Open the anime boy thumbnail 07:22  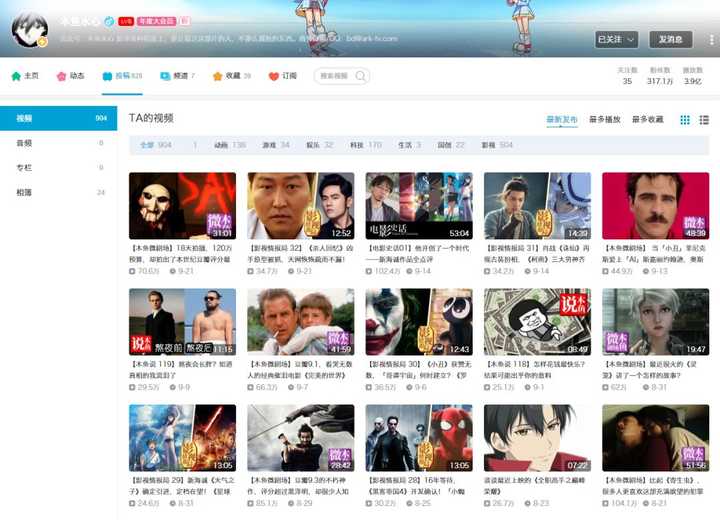click(x=537, y=438)
